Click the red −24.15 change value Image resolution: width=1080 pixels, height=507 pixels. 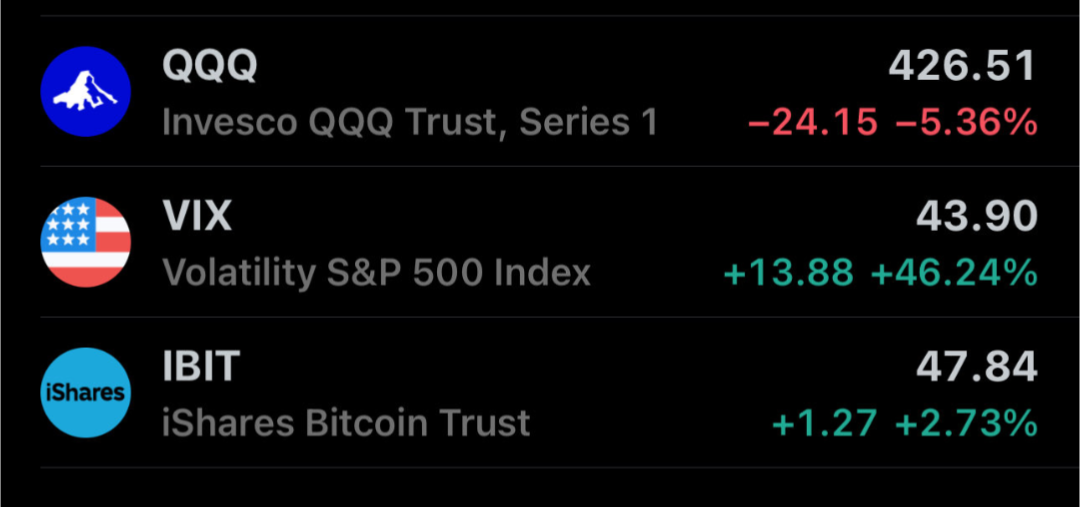(813, 123)
